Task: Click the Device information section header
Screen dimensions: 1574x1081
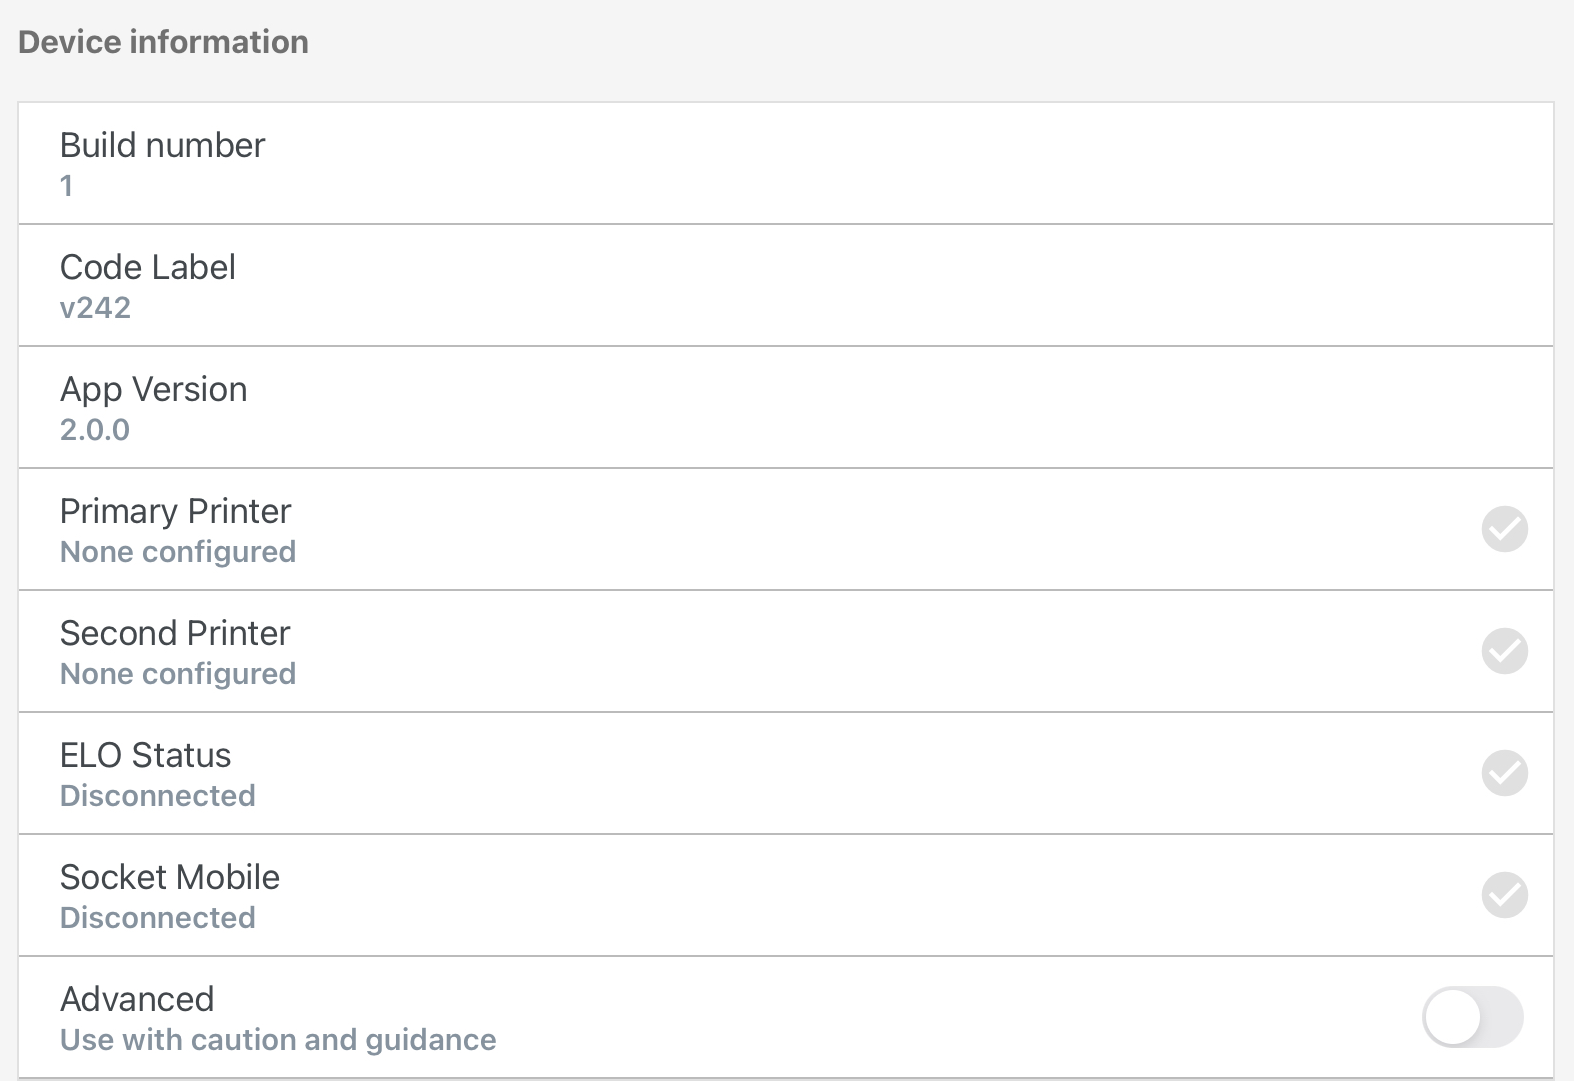Action: tap(163, 42)
